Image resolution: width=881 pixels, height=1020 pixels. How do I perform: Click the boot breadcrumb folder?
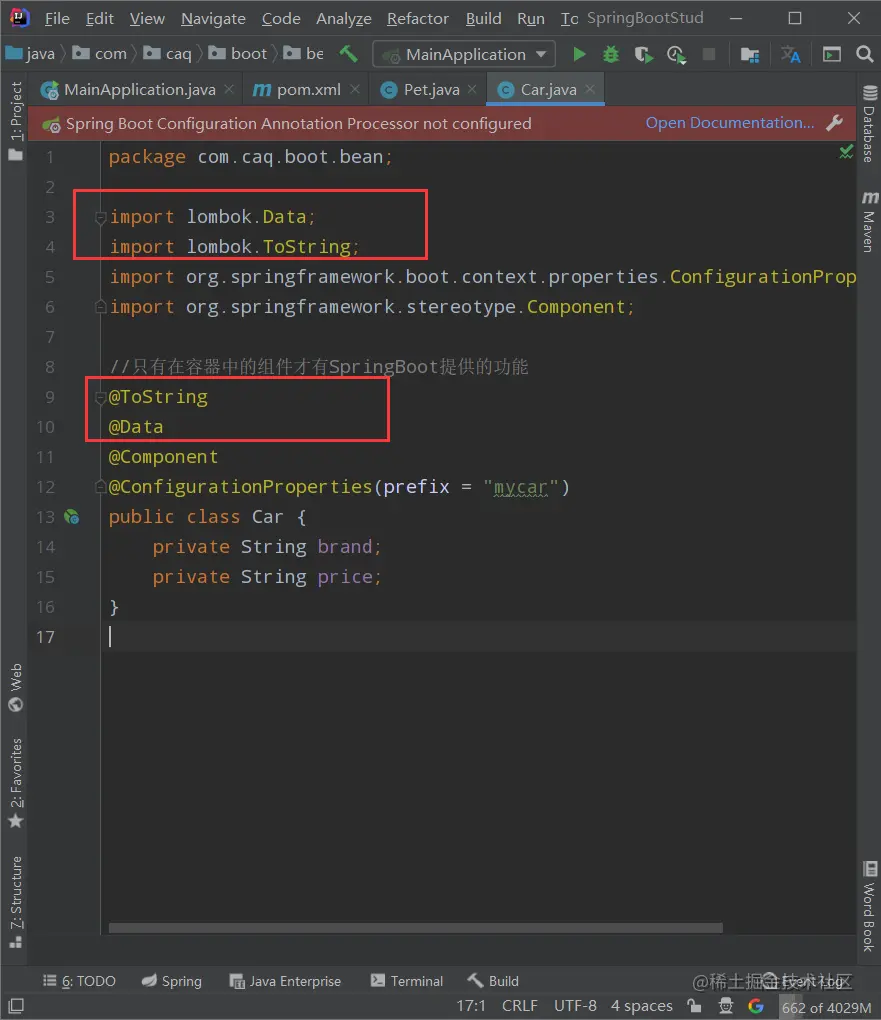click(x=238, y=54)
